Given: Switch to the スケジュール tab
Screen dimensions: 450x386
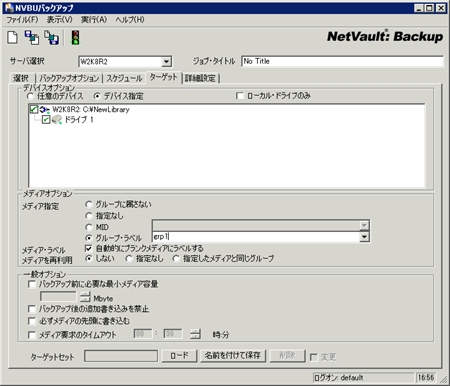Looking at the screenshot, I should point(124,78).
